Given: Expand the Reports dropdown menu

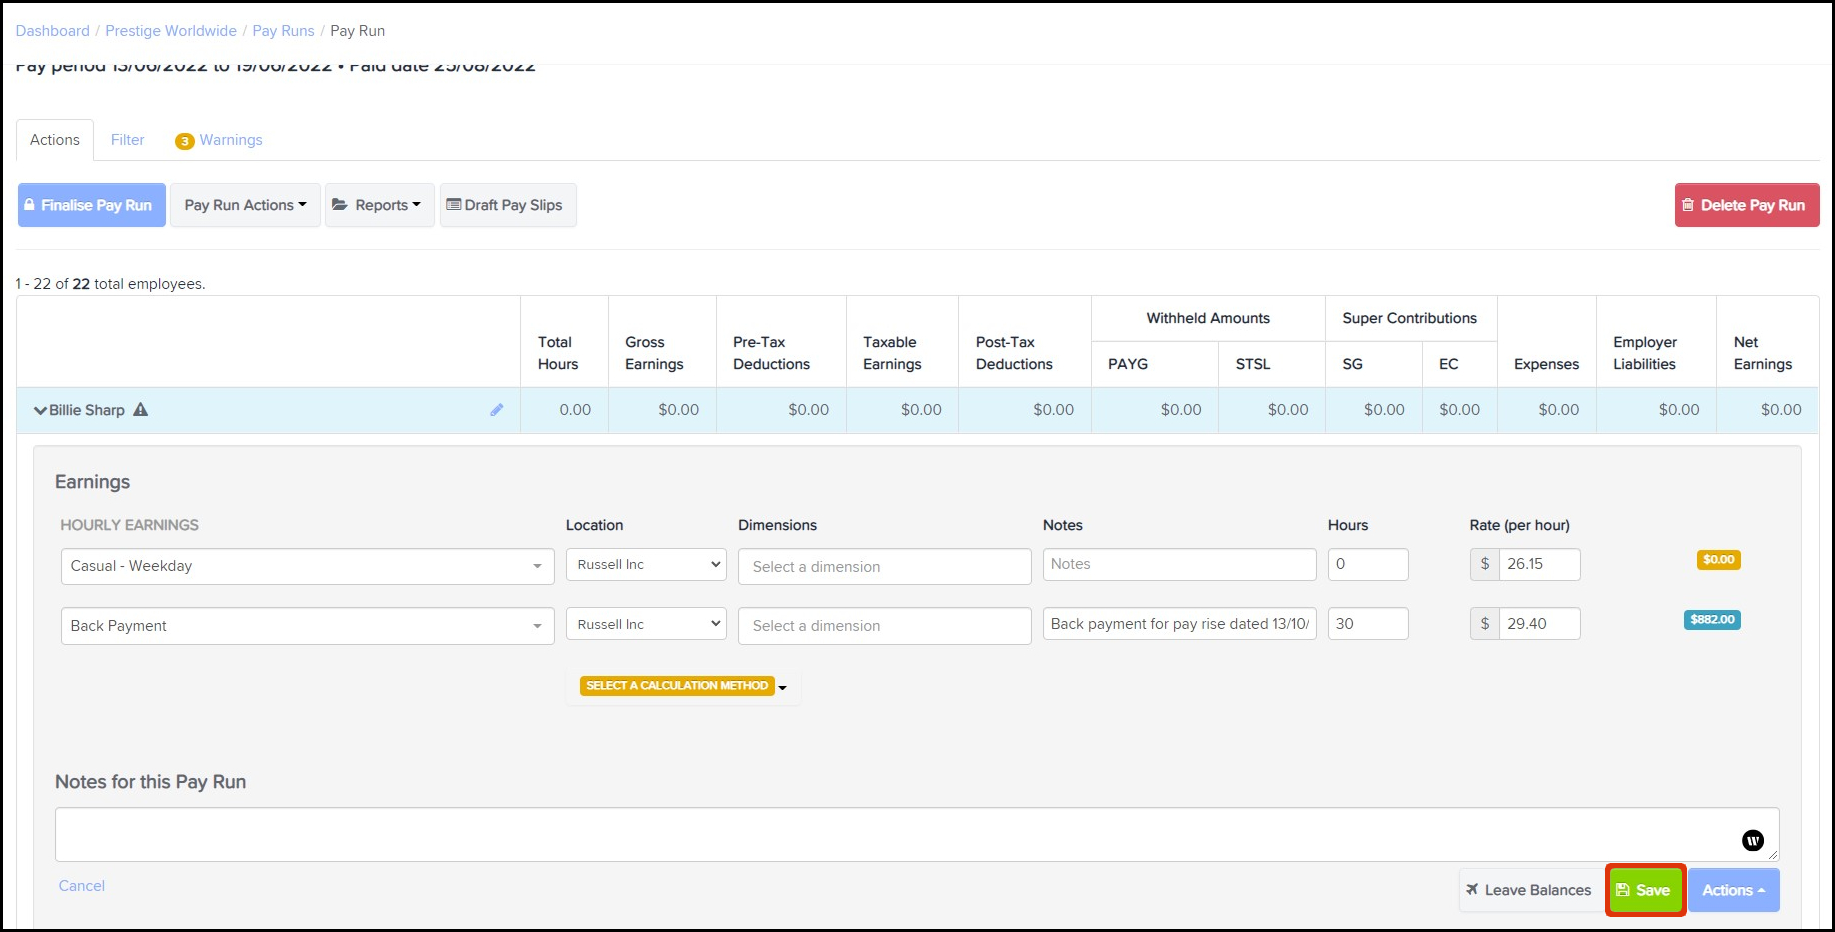Looking at the screenshot, I should click(x=379, y=205).
